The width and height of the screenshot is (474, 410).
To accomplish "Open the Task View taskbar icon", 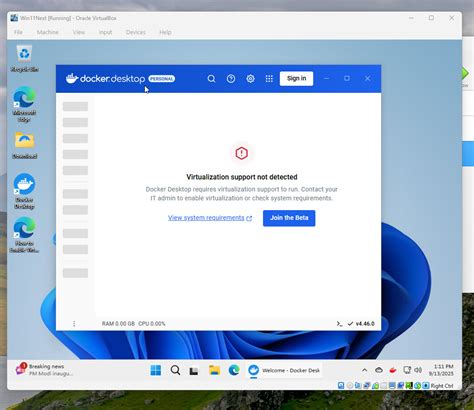I will [194, 371].
